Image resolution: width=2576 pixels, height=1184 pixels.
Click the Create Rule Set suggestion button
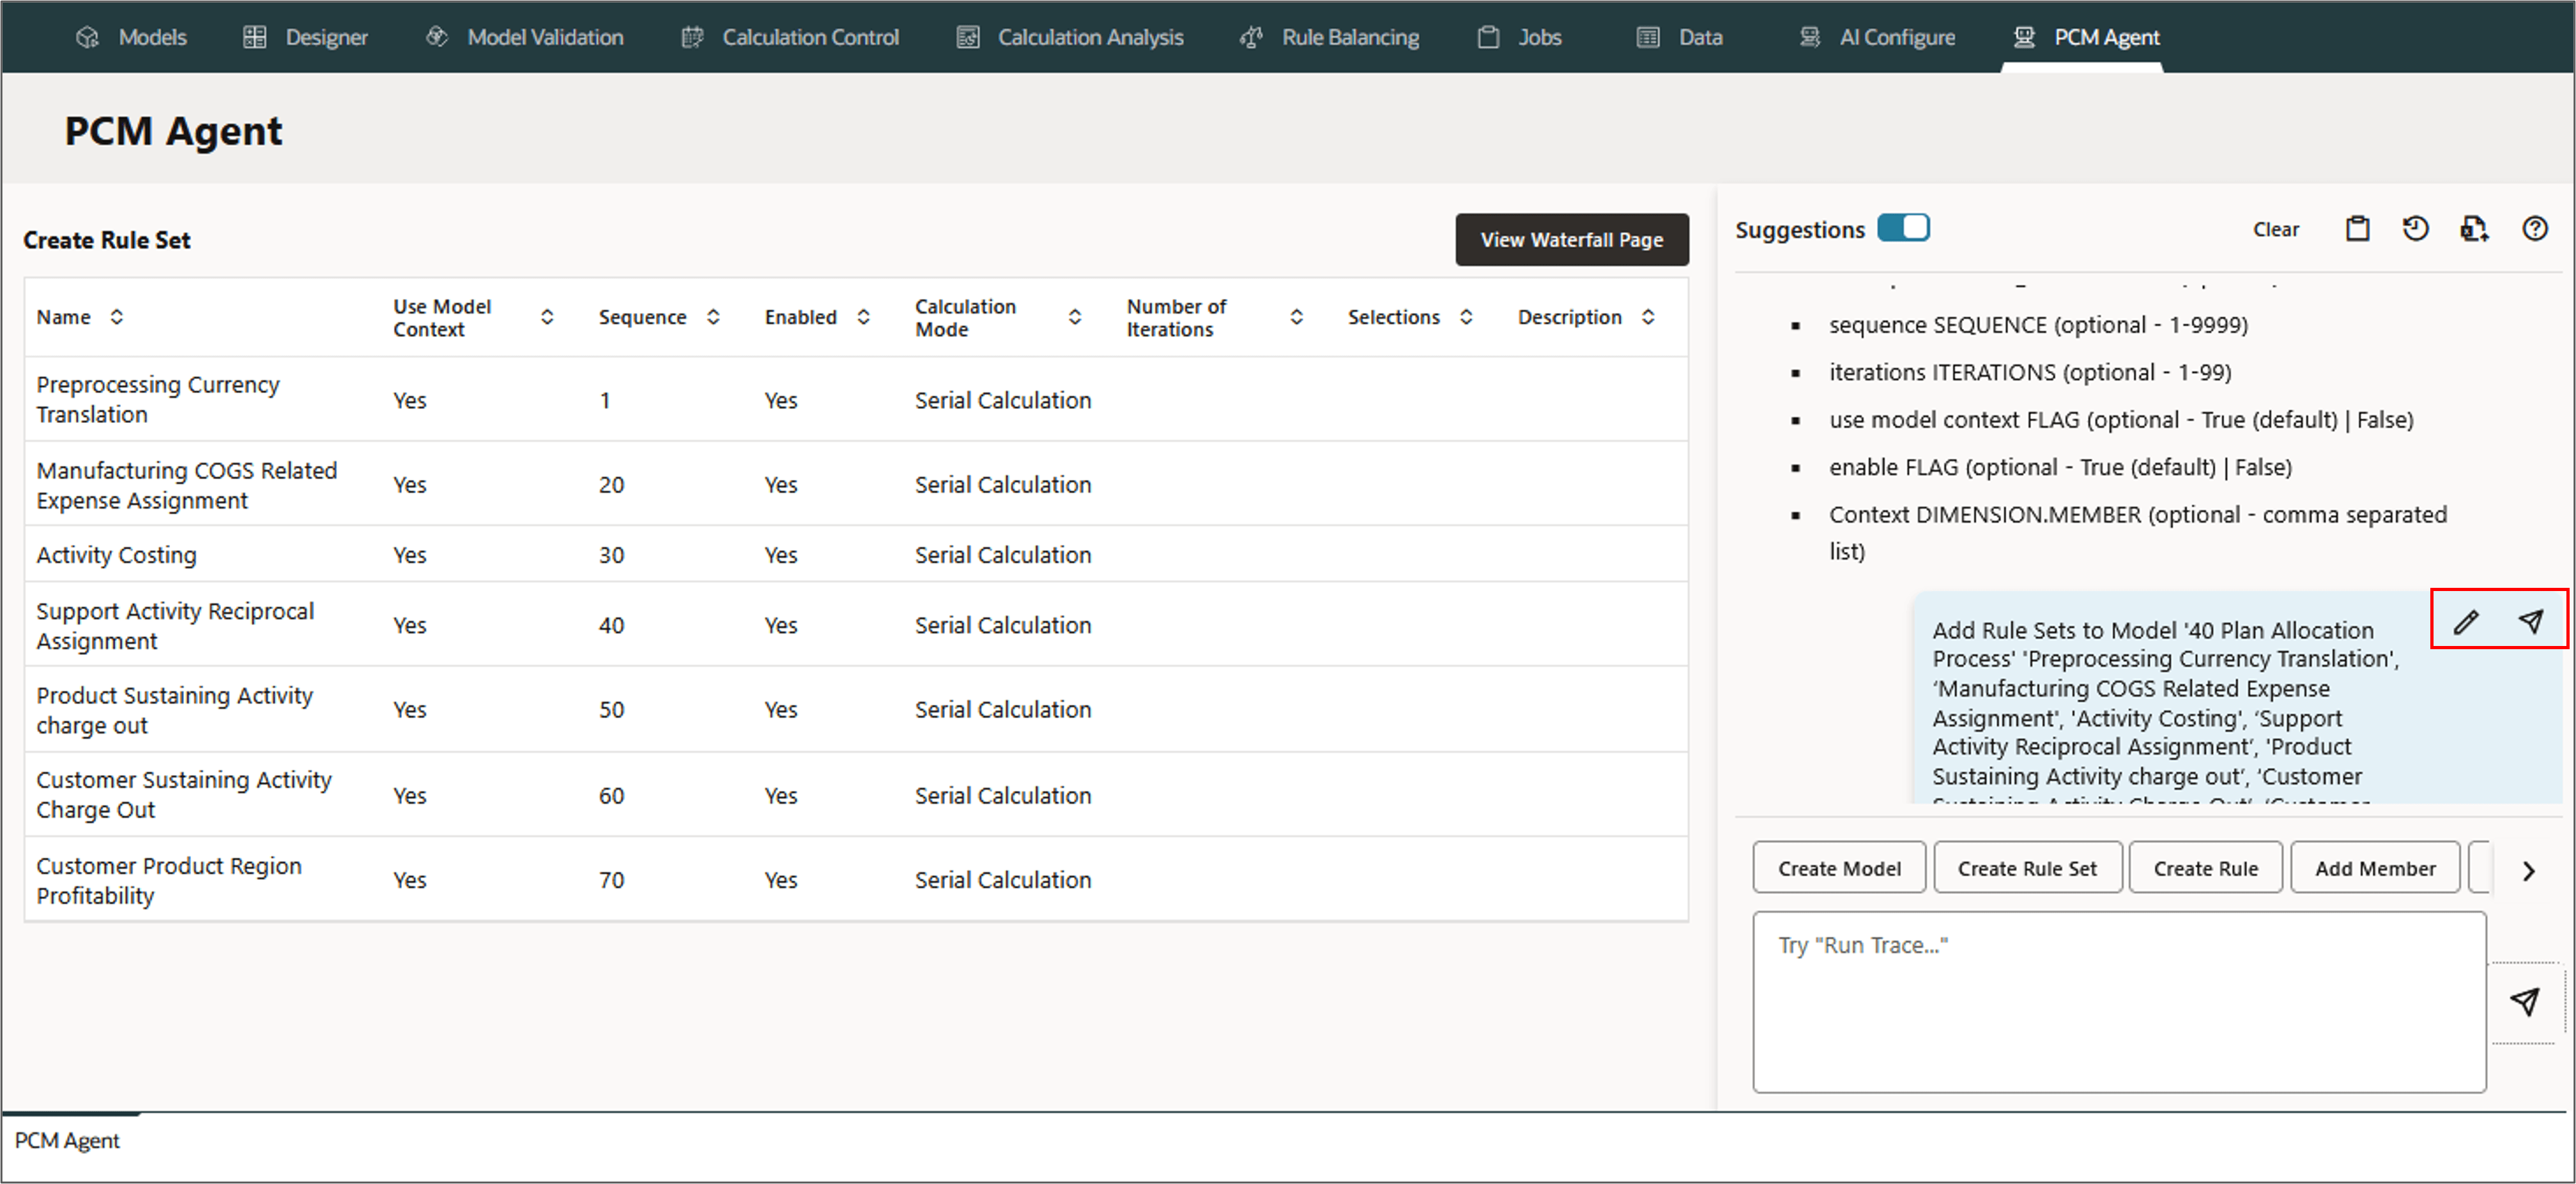[x=2026, y=868]
